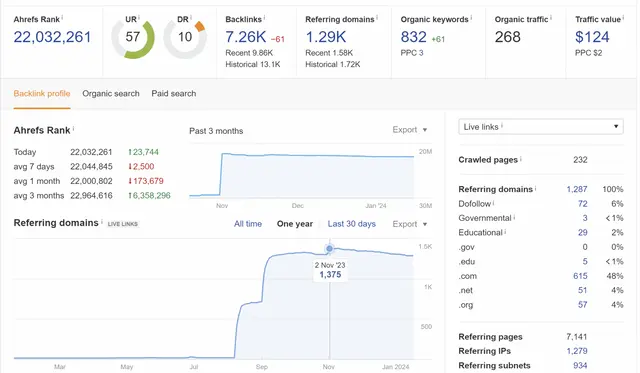Viewport: 640px width, 373px height.
Task: Open the Live links dropdown
Action: pyautogui.click(x=541, y=127)
